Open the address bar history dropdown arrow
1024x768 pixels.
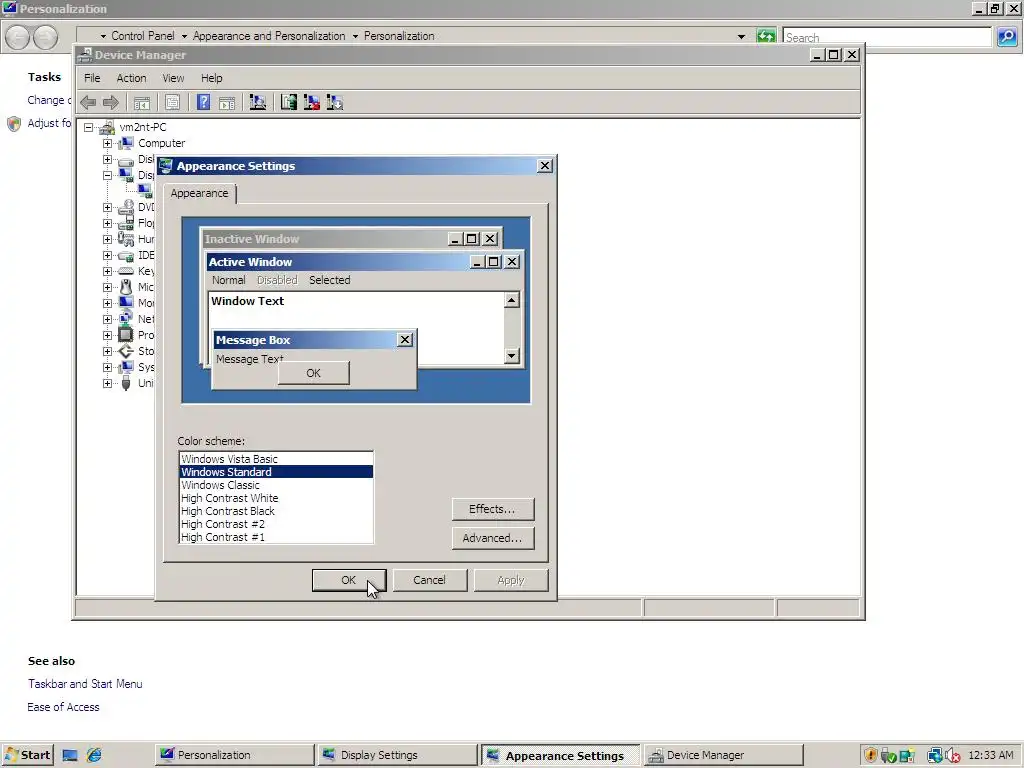click(741, 37)
